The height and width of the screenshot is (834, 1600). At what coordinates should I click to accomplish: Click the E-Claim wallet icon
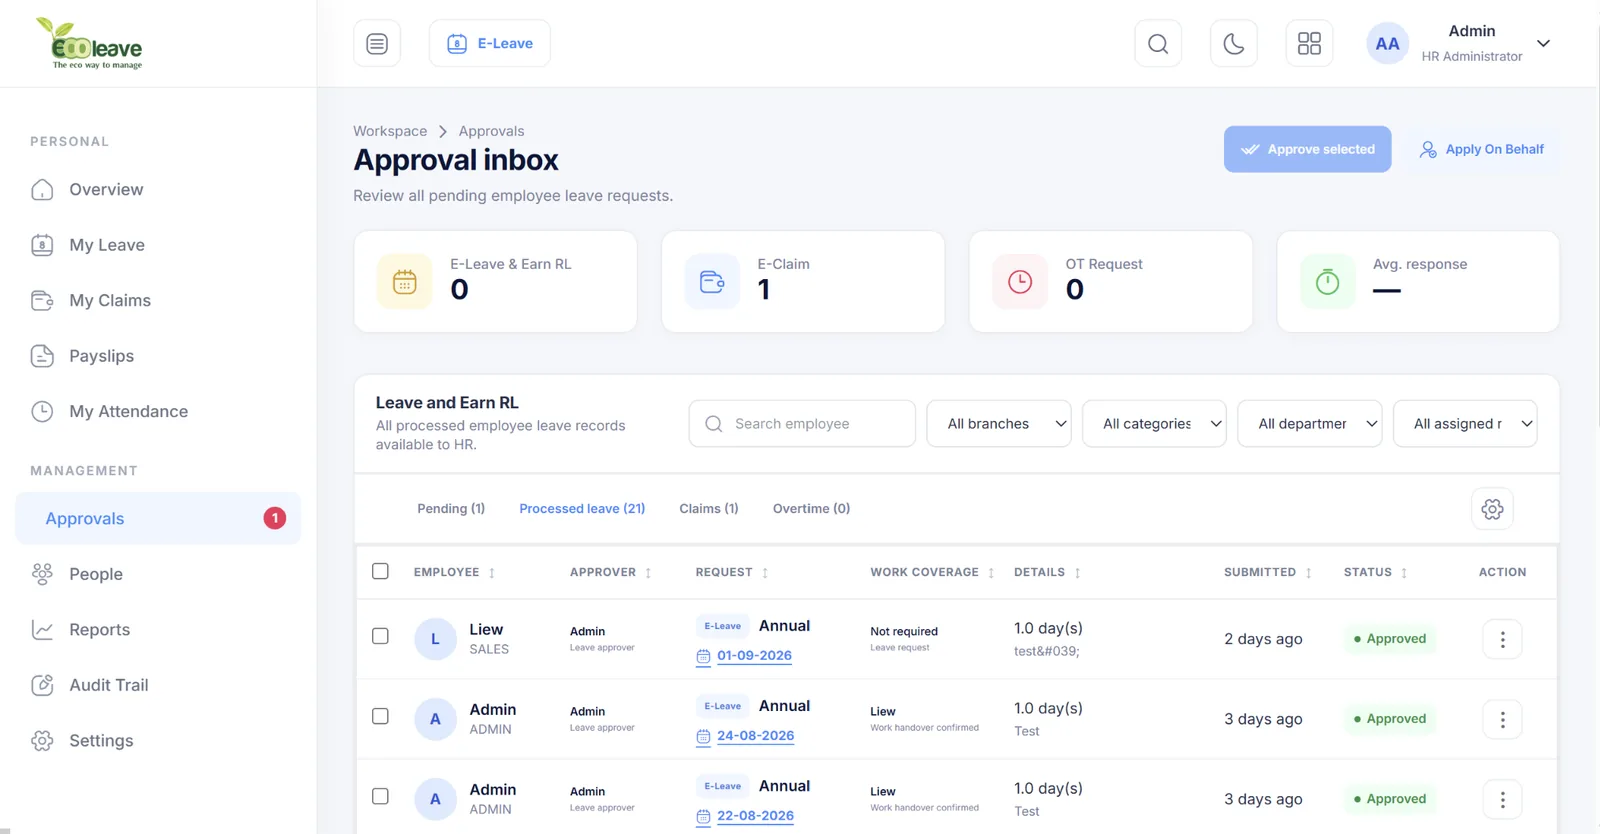point(712,282)
